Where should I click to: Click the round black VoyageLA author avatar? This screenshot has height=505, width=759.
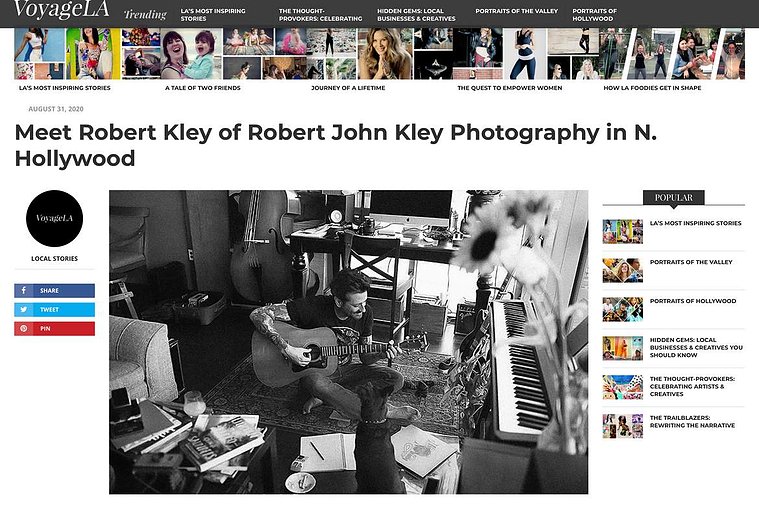(54, 218)
